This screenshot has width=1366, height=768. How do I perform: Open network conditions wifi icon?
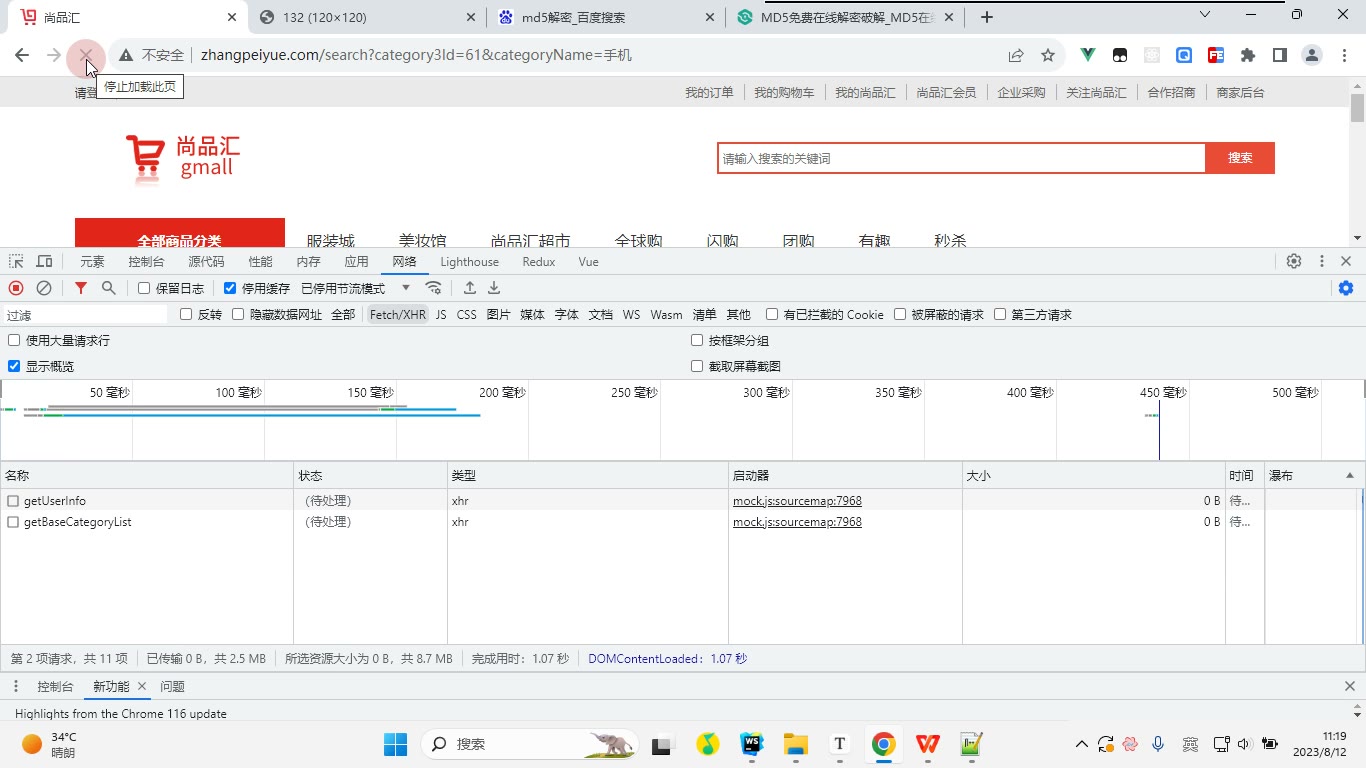tap(433, 288)
